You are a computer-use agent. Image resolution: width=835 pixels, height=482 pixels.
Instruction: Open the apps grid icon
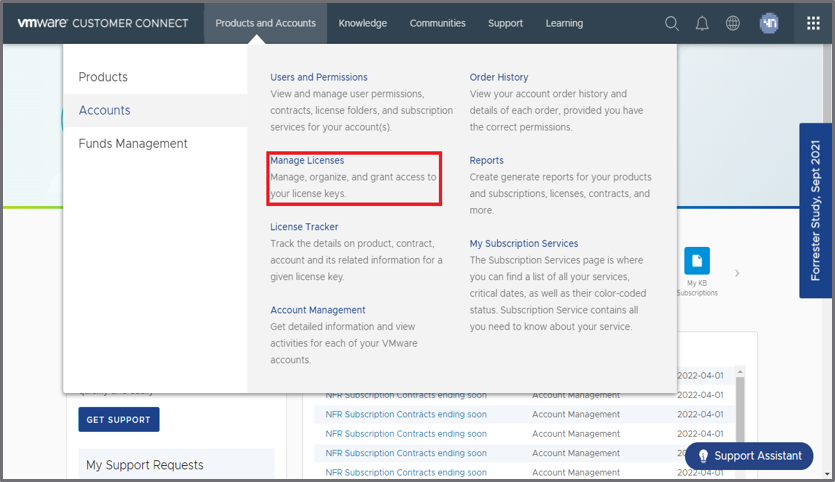pos(813,23)
